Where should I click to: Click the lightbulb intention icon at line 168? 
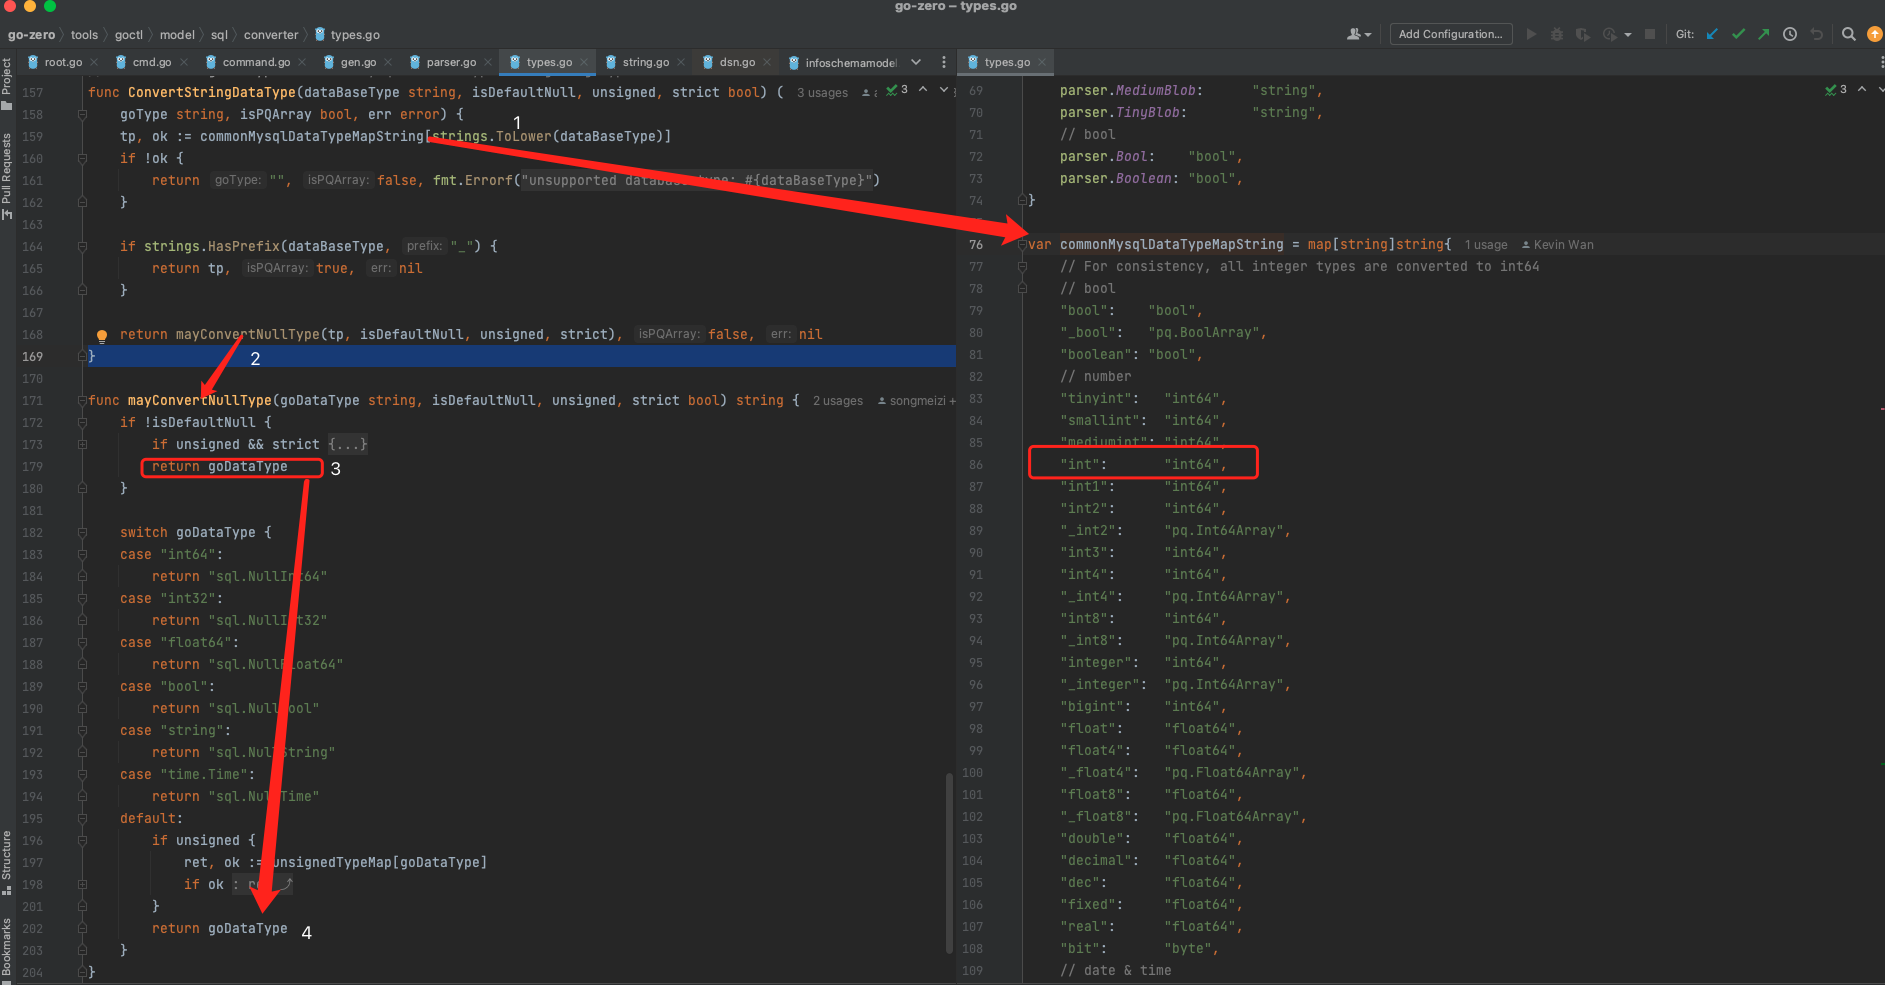[x=102, y=335]
